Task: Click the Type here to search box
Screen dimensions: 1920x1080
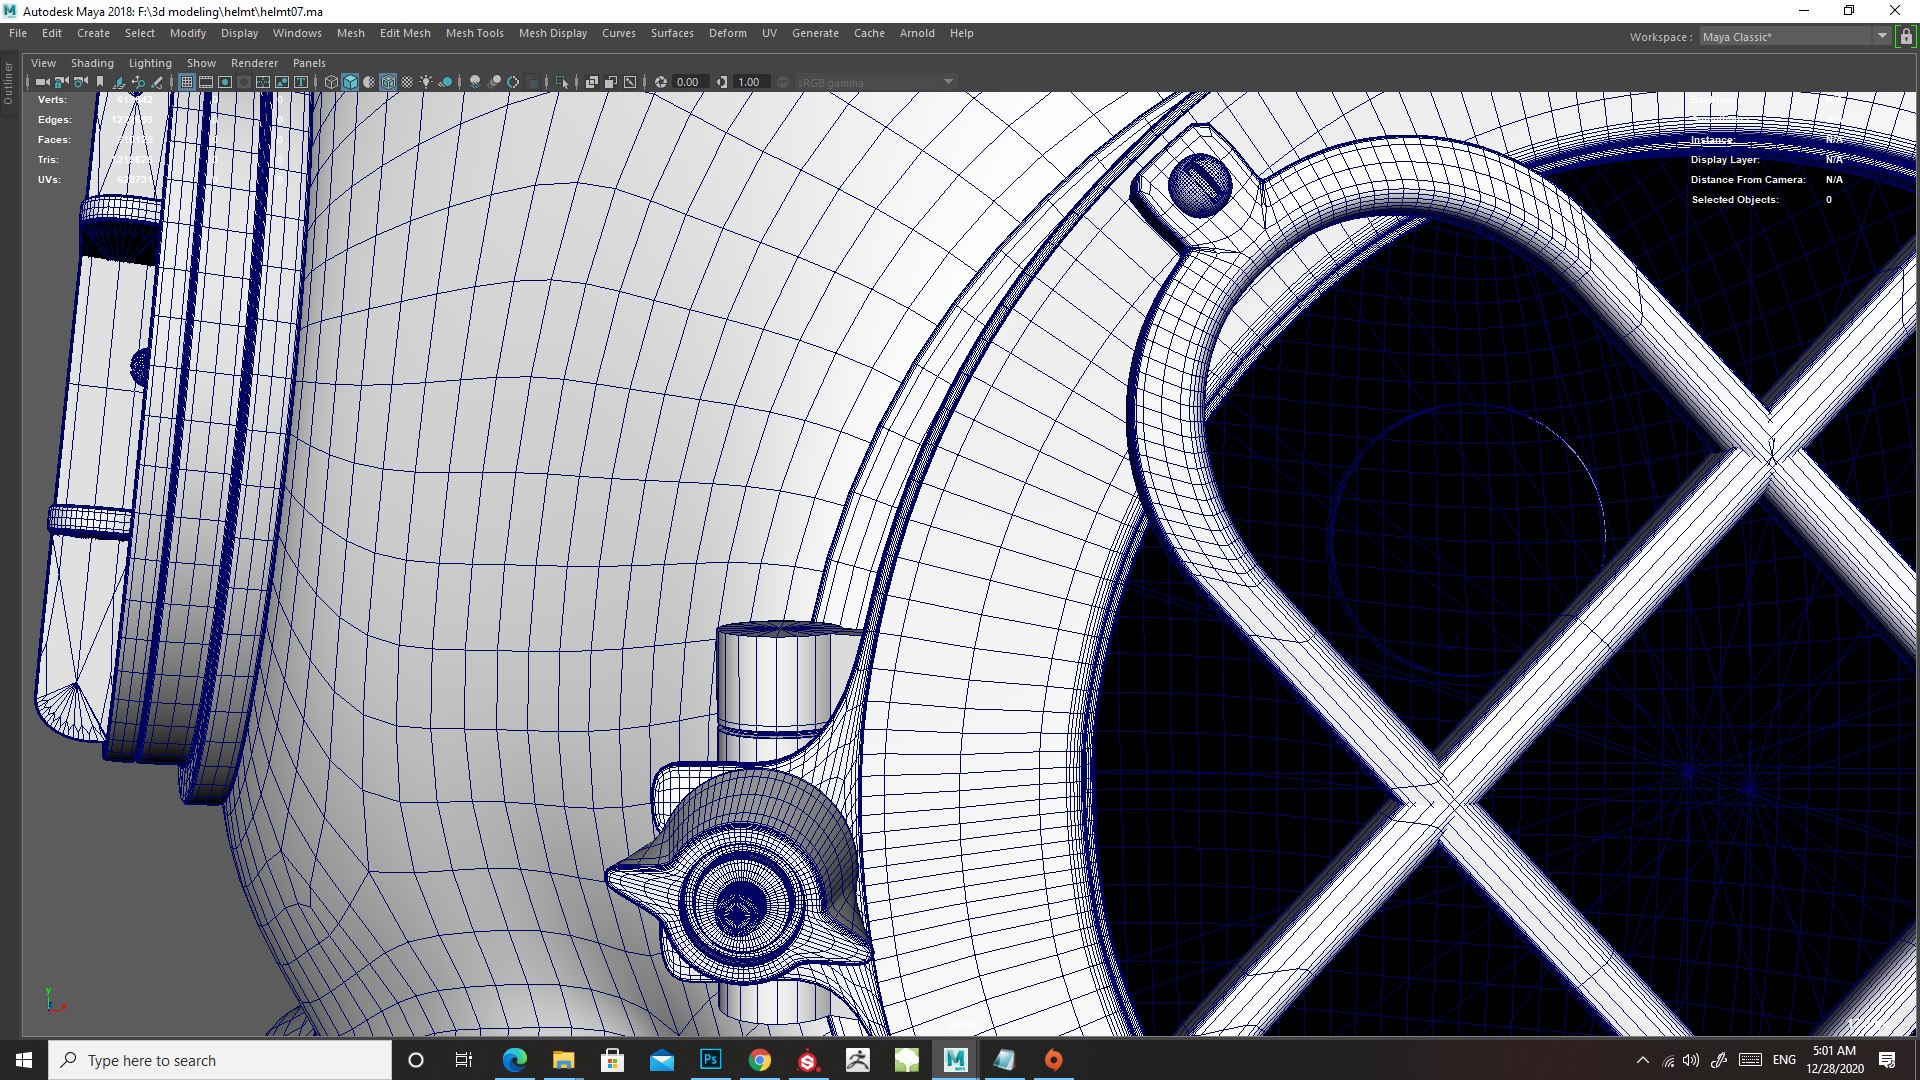Action: point(220,1060)
